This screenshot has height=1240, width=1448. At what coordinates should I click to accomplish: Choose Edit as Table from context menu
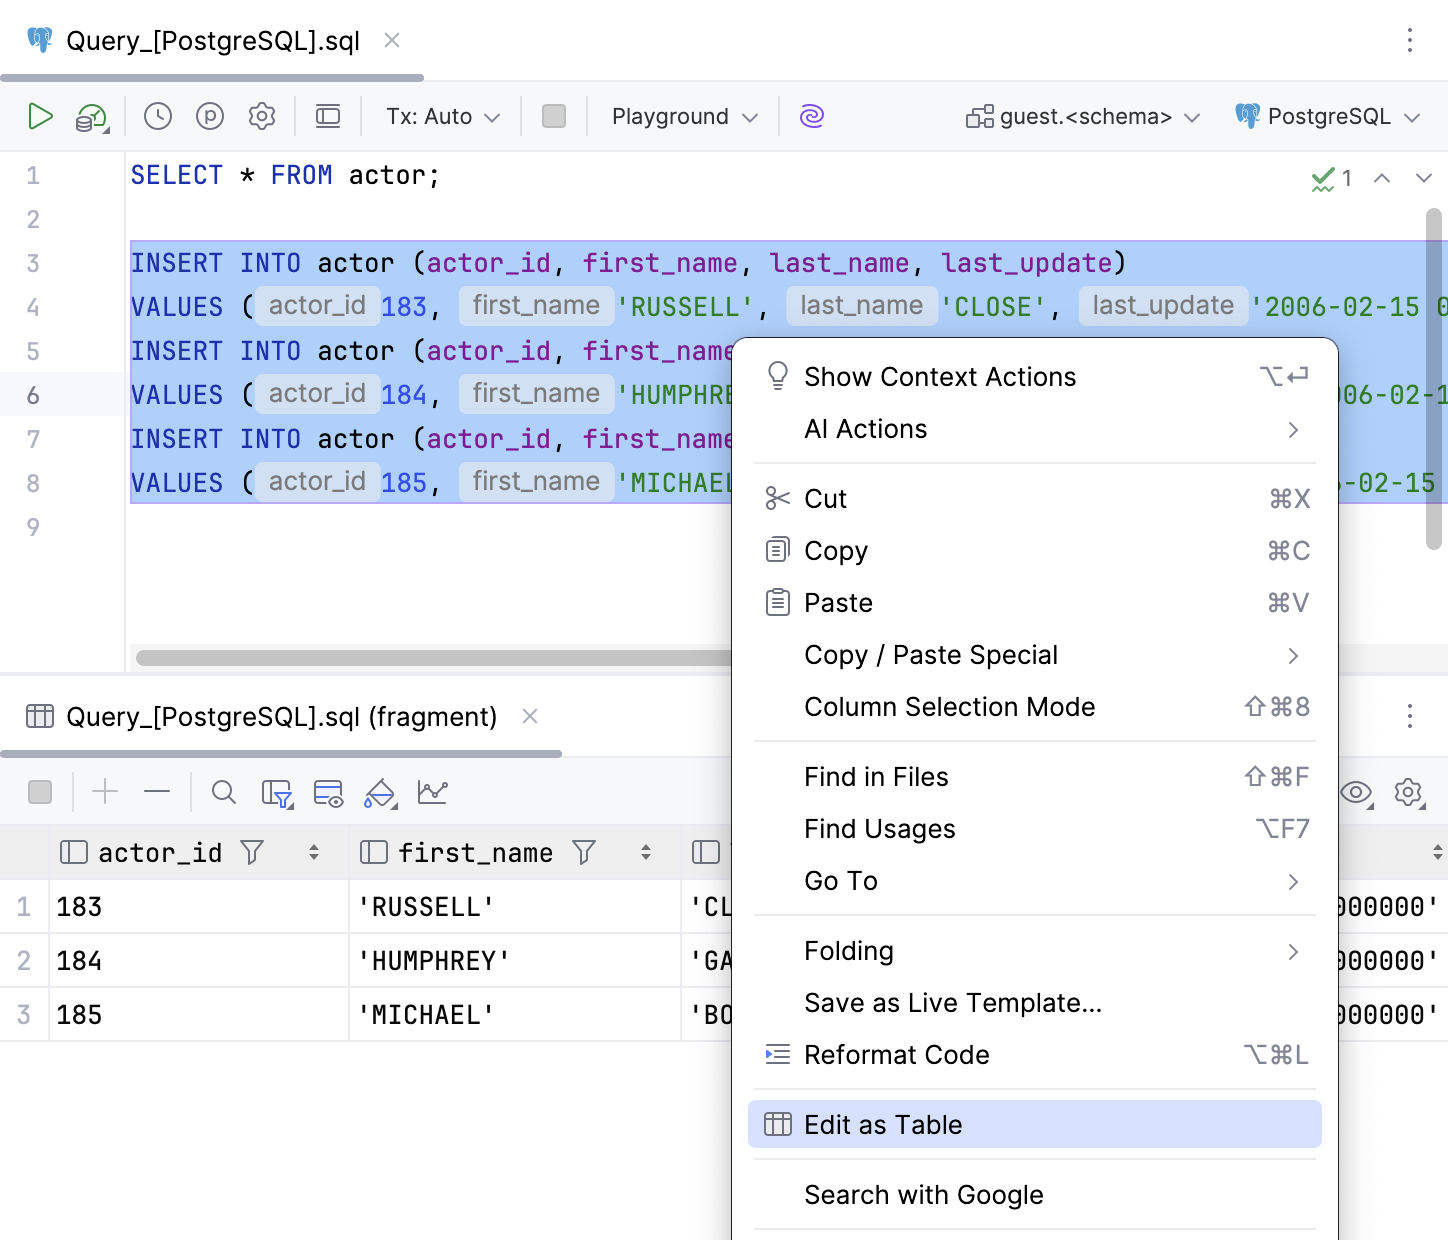click(882, 1124)
